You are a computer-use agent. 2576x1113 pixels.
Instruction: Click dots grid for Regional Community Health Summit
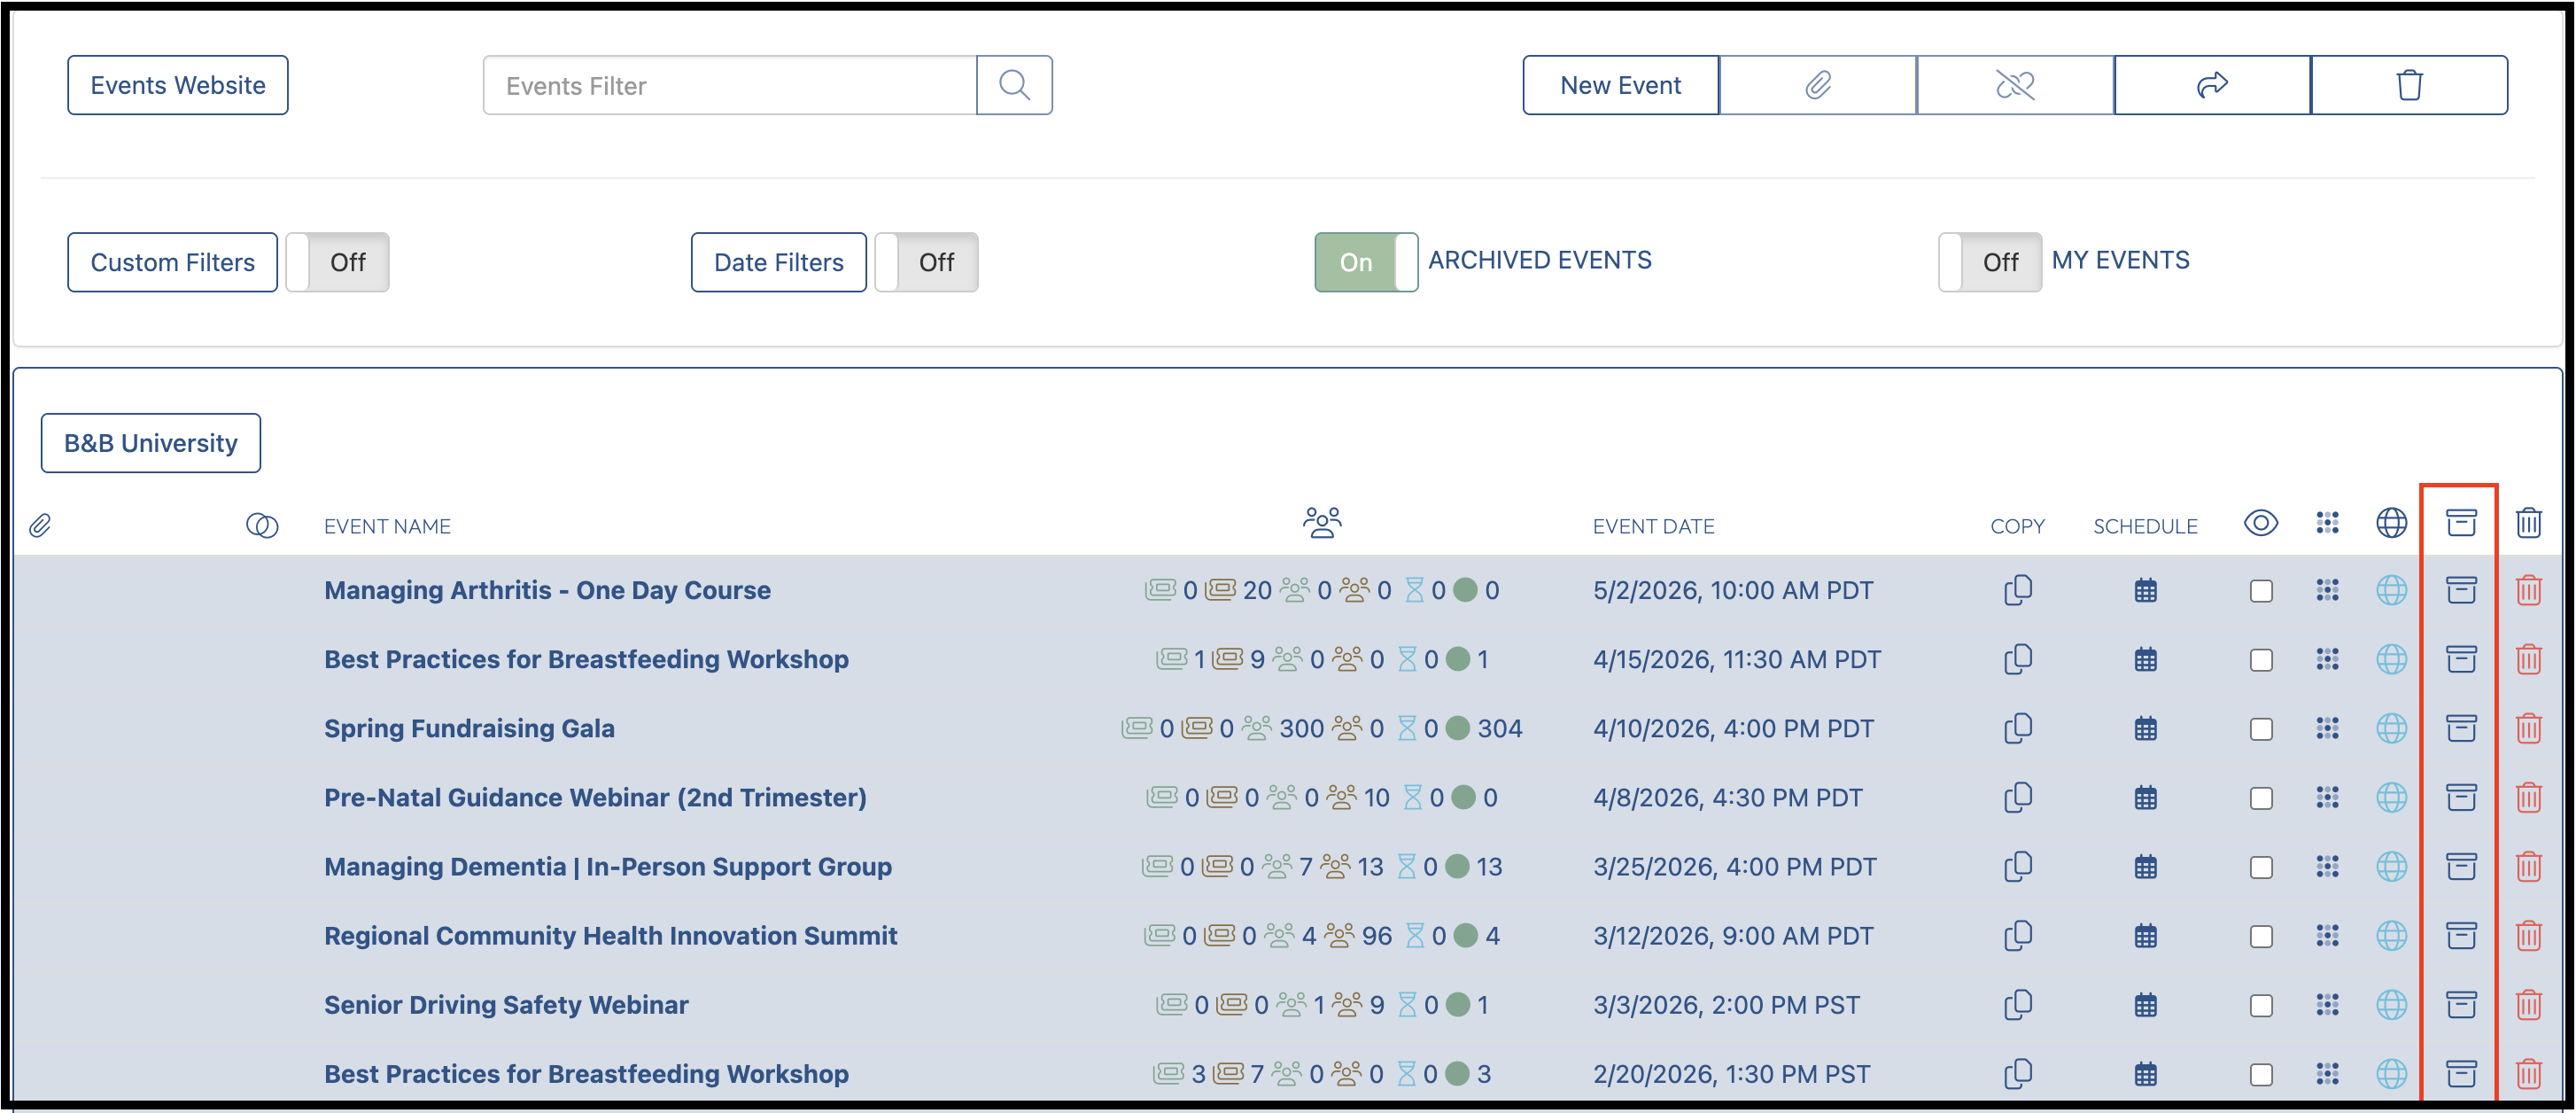[x=2327, y=936]
